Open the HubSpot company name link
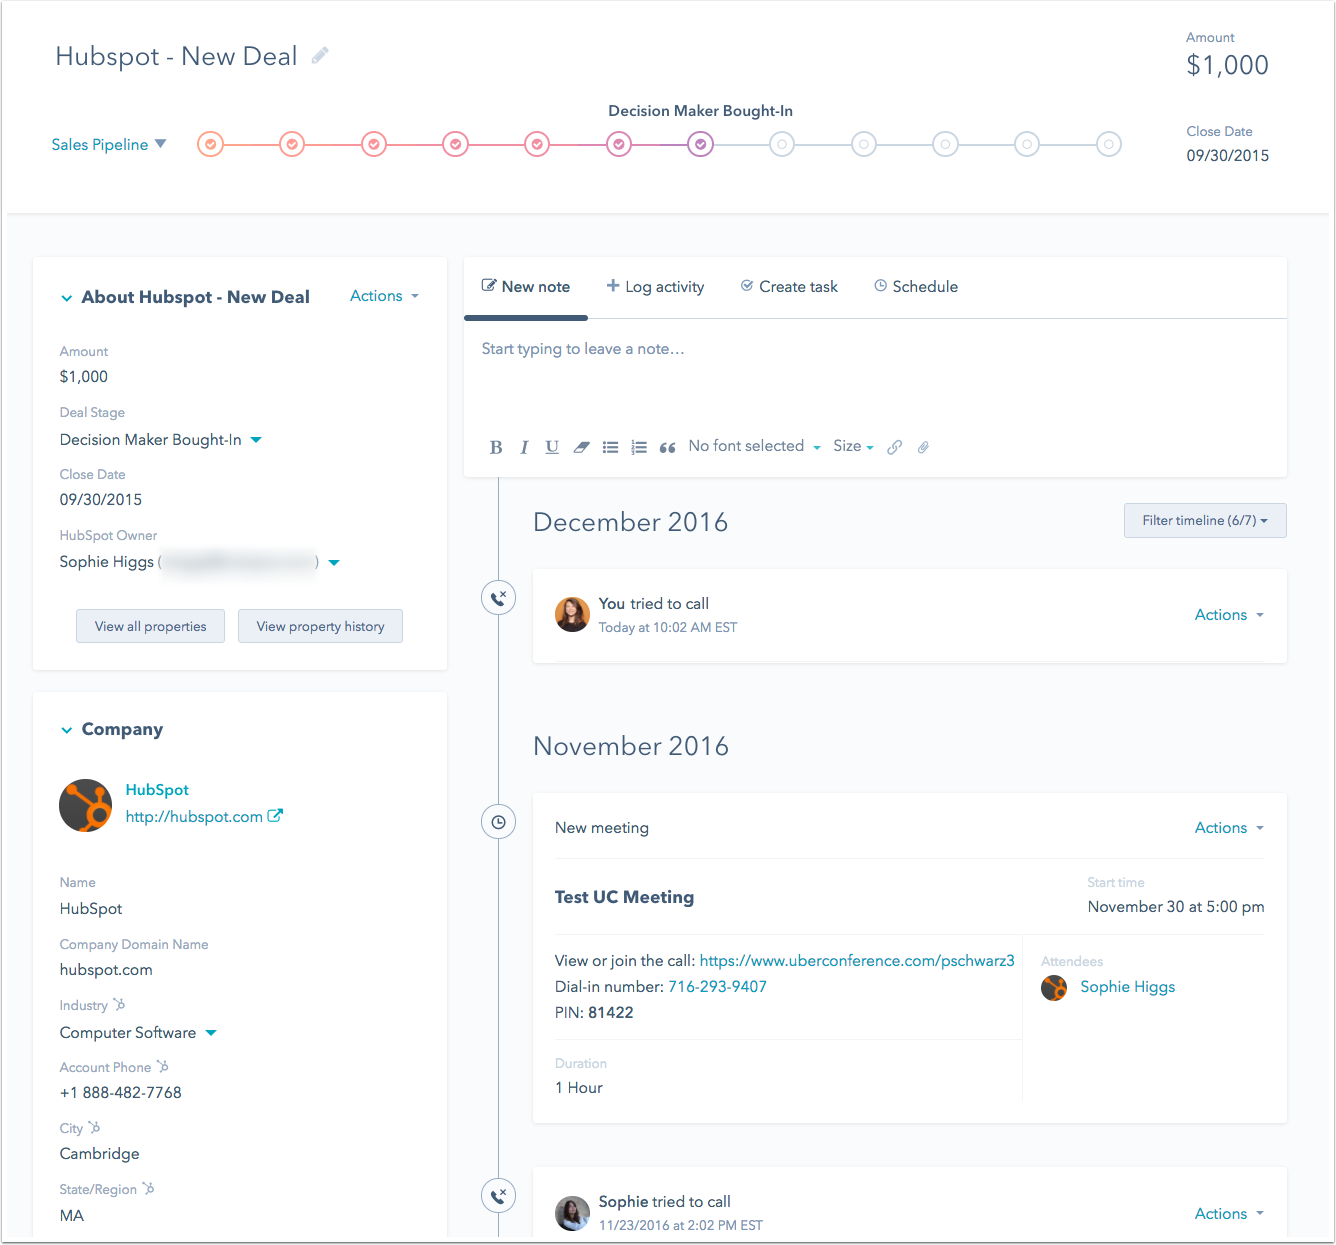This screenshot has height=1245, width=1336. pos(157,790)
